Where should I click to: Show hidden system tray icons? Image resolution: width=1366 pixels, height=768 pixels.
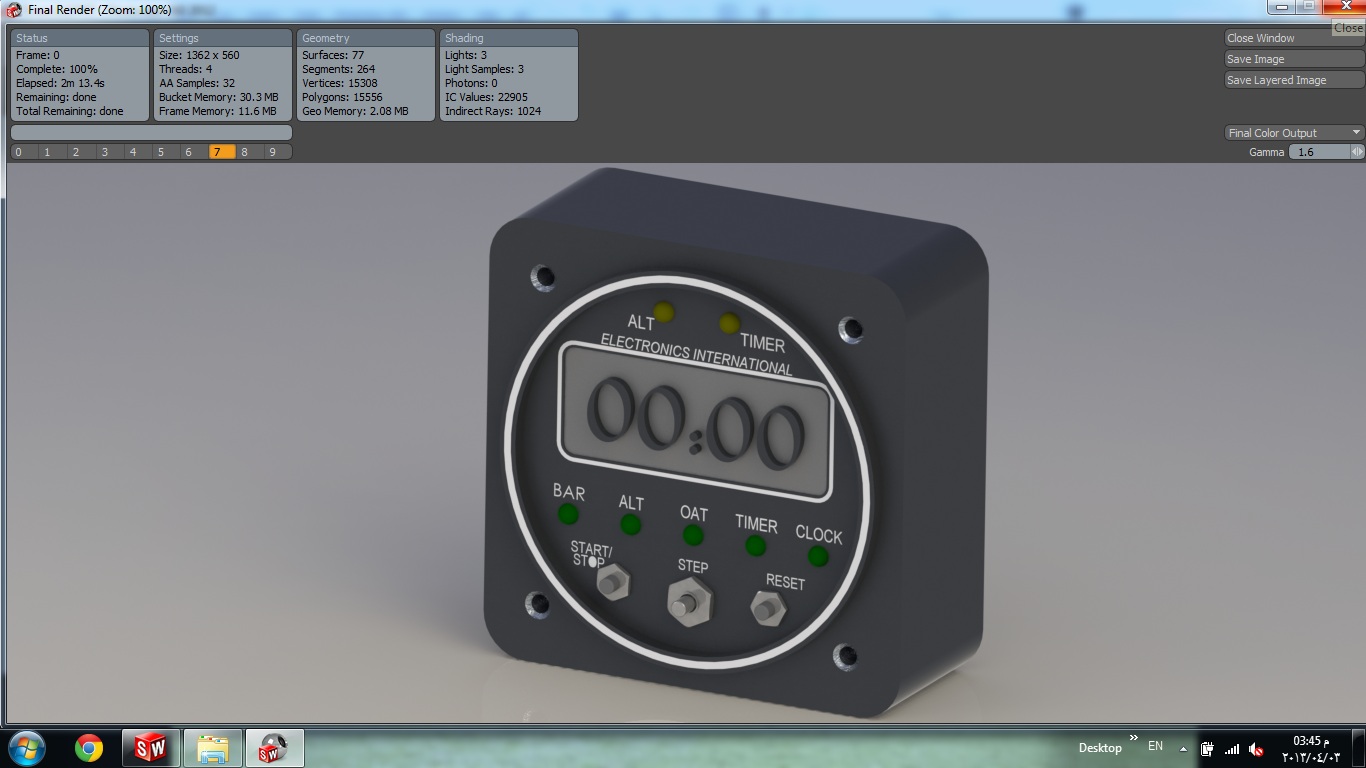[1183, 748]
